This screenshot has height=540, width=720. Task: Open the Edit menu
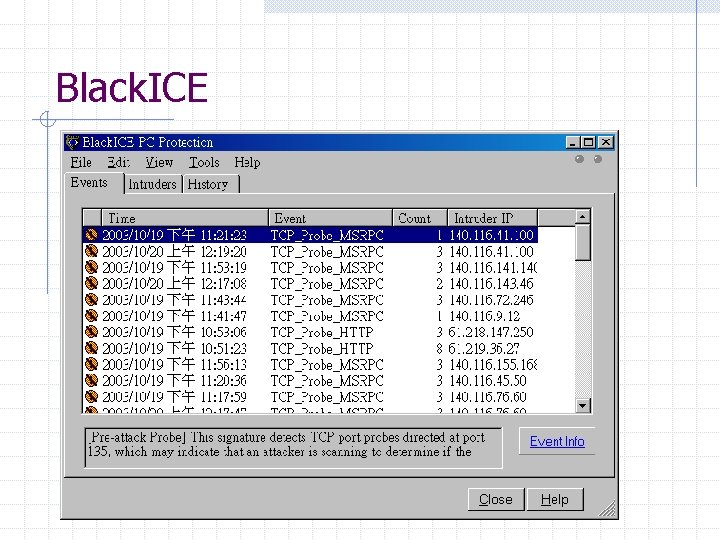click(118, 163)
